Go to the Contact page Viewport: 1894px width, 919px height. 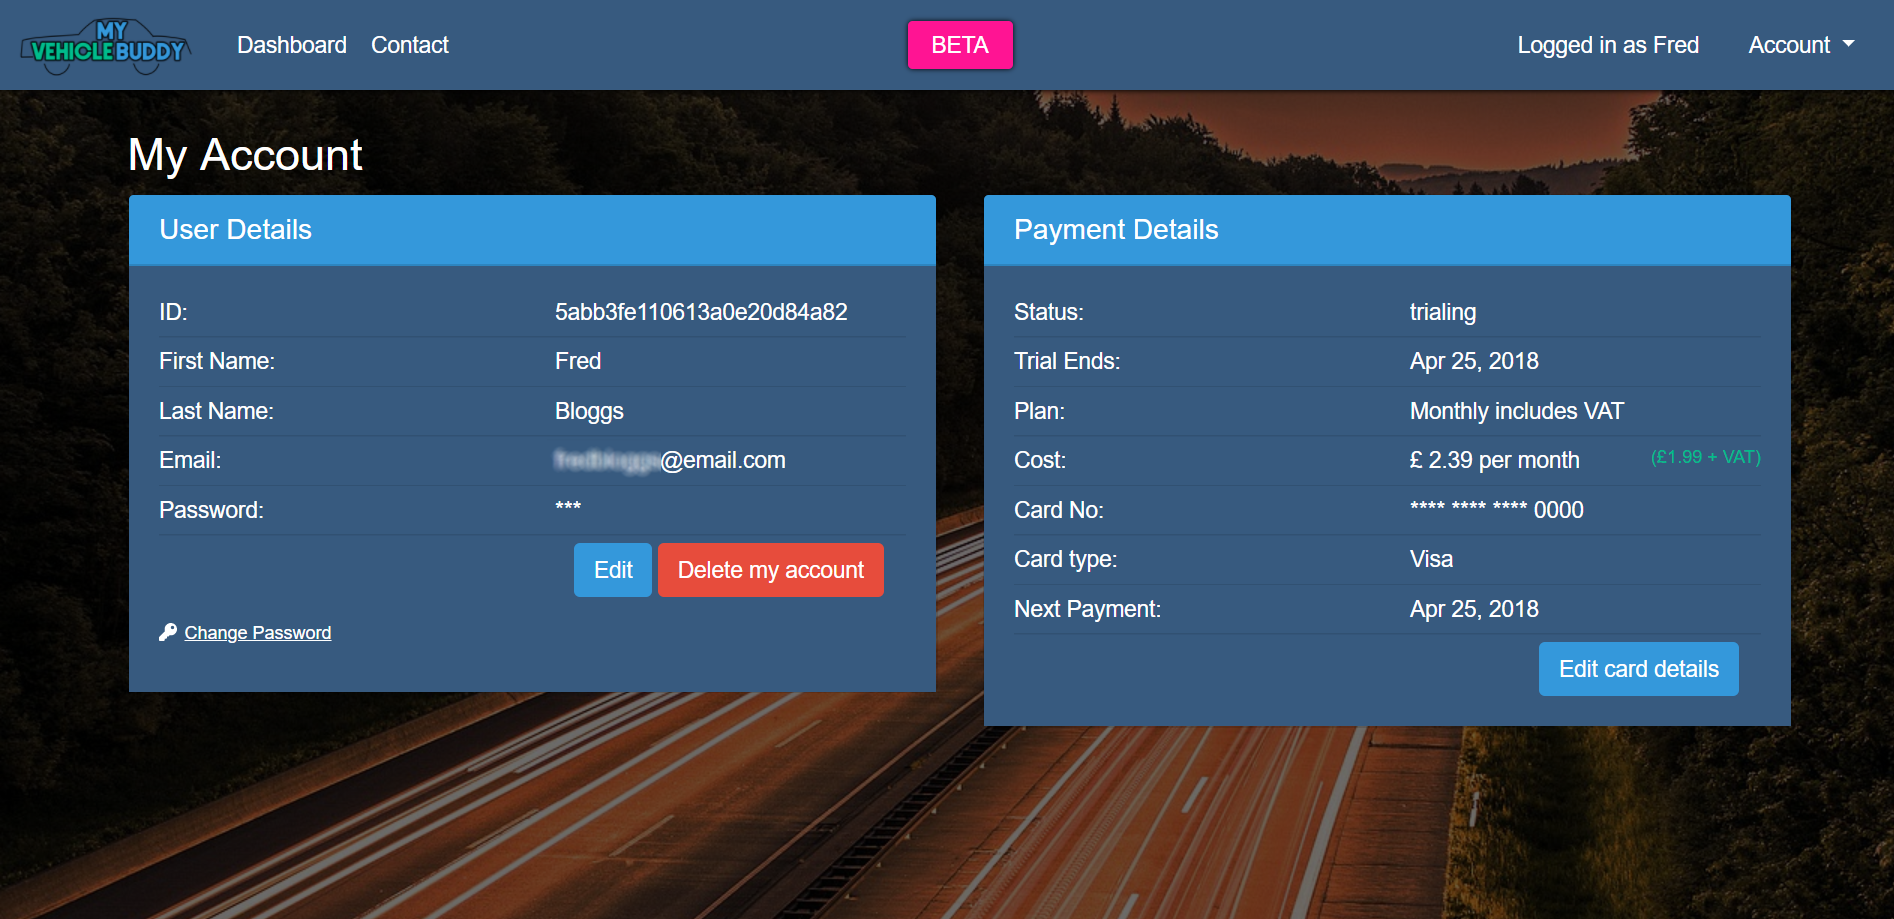click(x=410, y=45)
